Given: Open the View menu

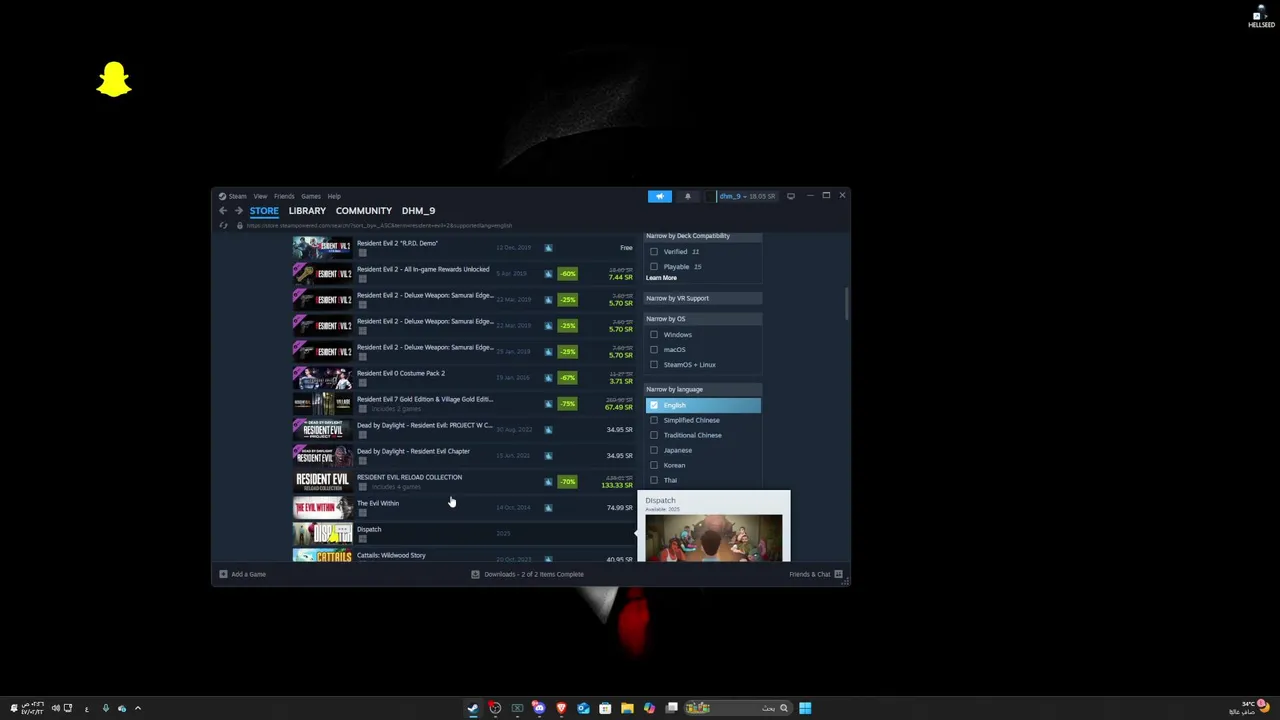Looking at the screenshot, I should click(260, 196).
